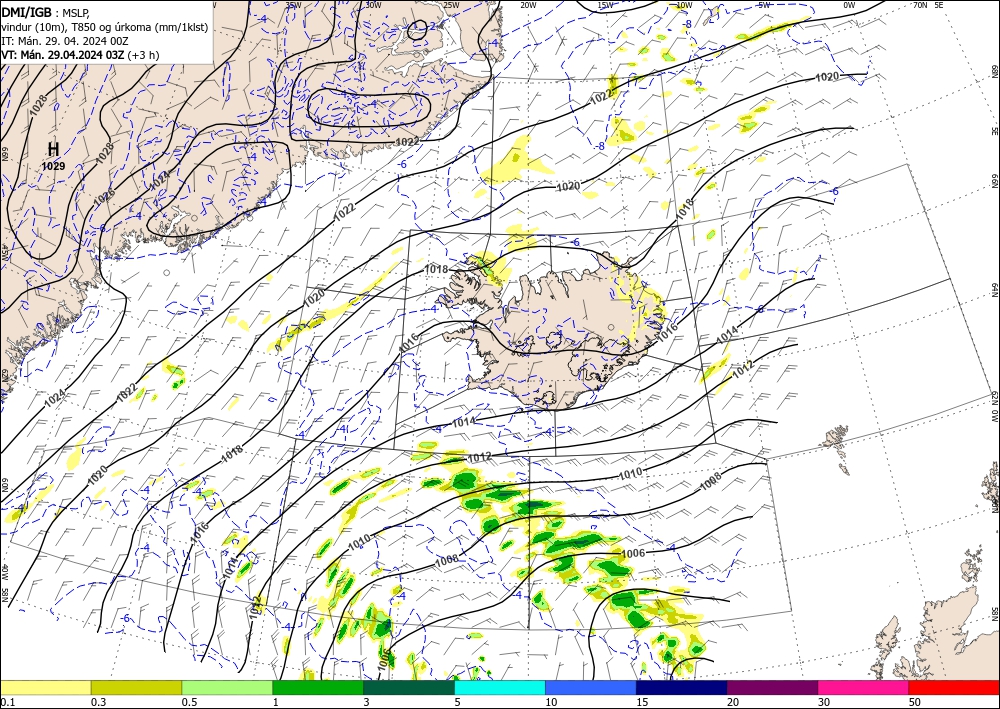Click the '1026' isobar label
Screen dimensions: 1000x709
[x=104, y=198]
